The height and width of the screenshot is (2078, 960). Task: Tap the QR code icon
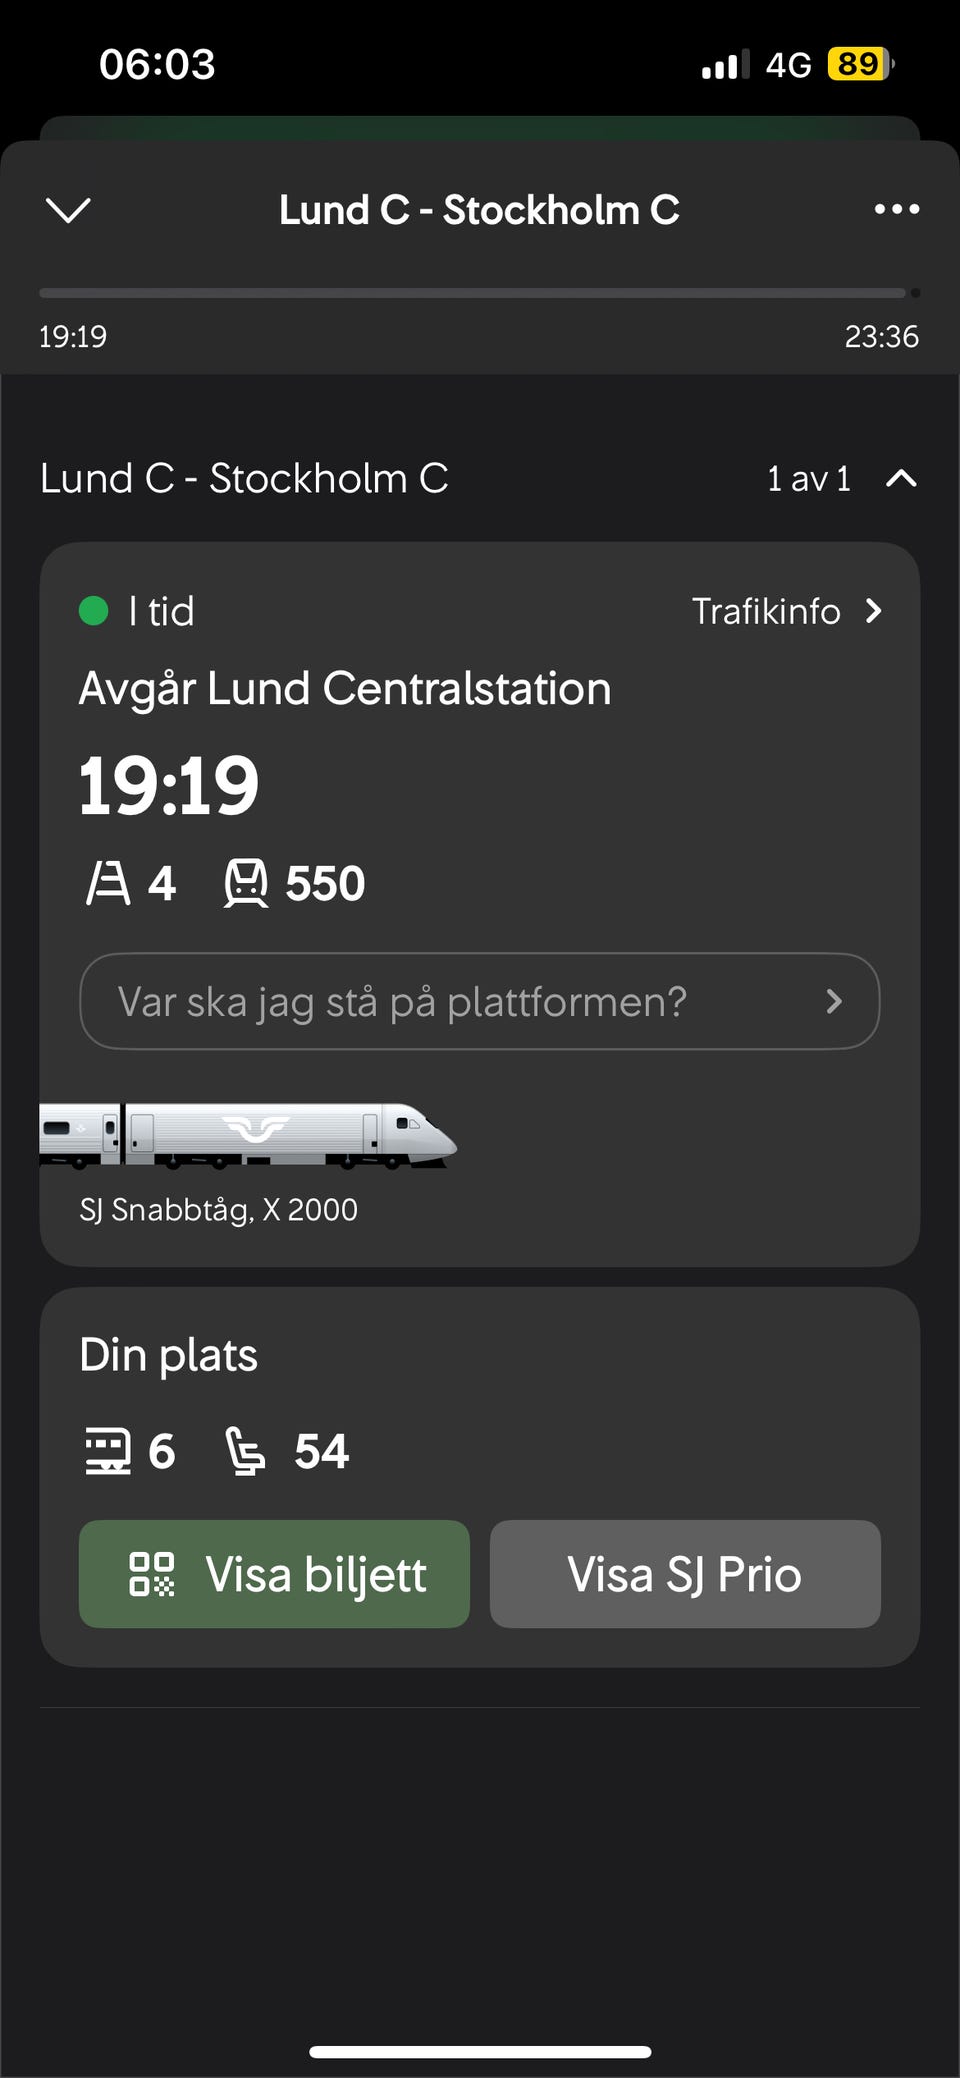[152, 1574]
